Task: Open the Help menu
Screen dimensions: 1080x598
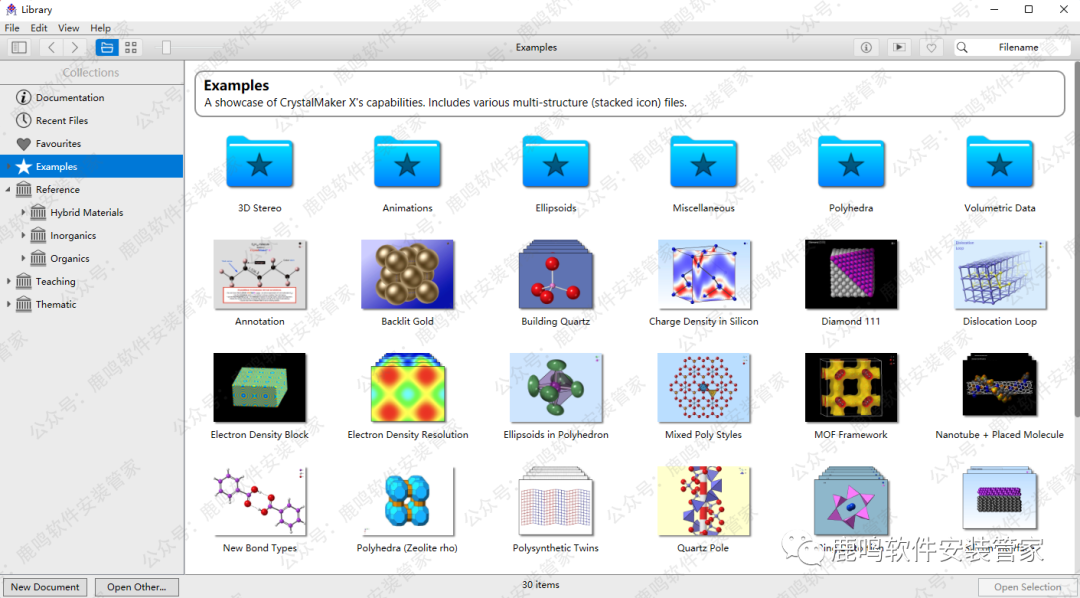Action: point(100,28)
